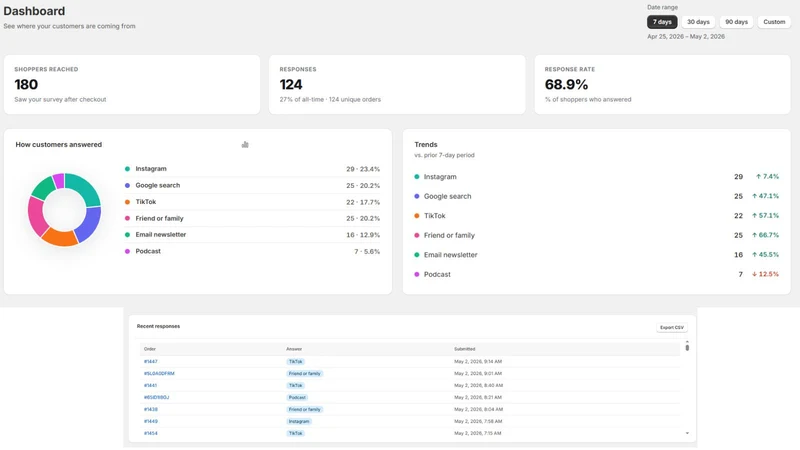Click the Instagram dot in Trends panel
Viewport: 800px width, 450px height.
417,177
